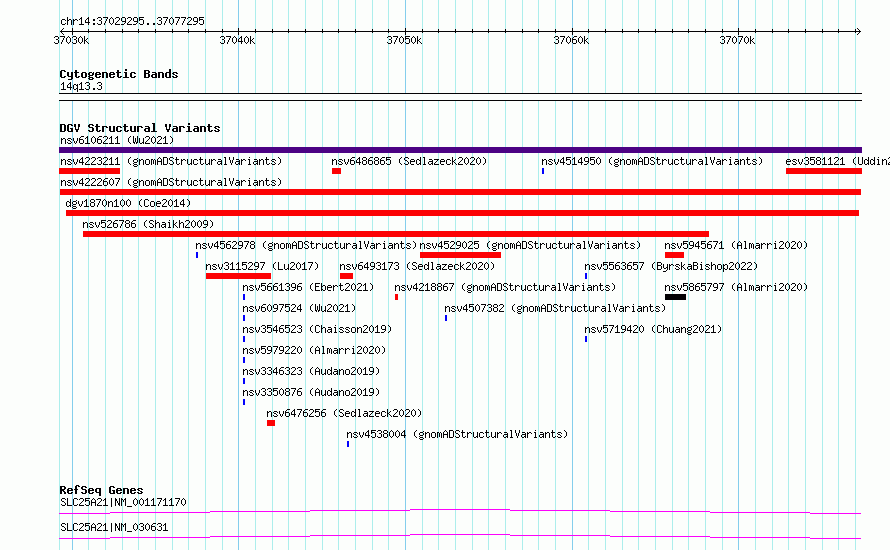Click the DGV Structural Variants track title
The width and height of the screenshot is (890, 550).
click(140, 128)
